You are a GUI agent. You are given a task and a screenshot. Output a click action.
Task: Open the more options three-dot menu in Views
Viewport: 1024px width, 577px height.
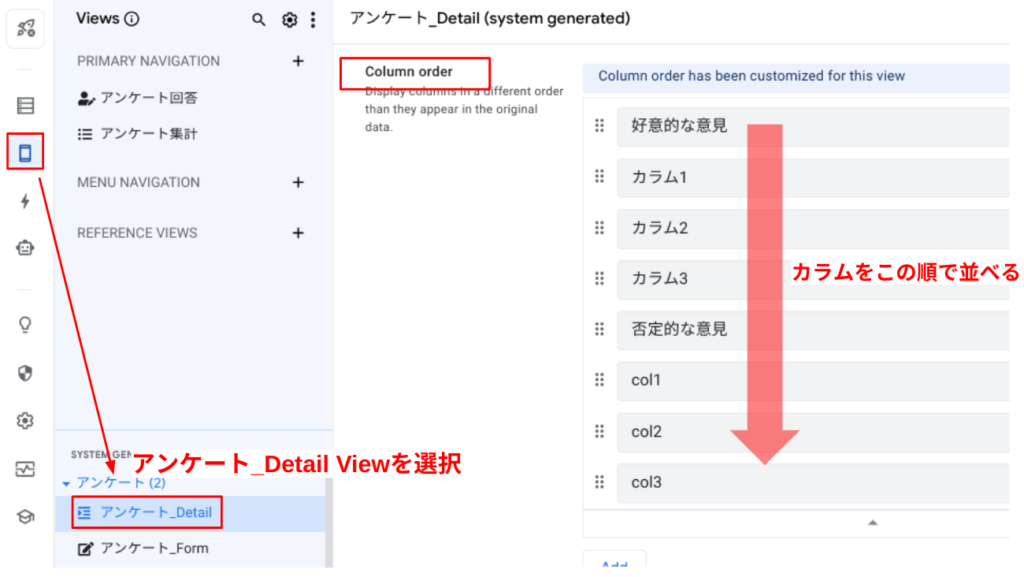pyautogui.click(x=313, y=19)
